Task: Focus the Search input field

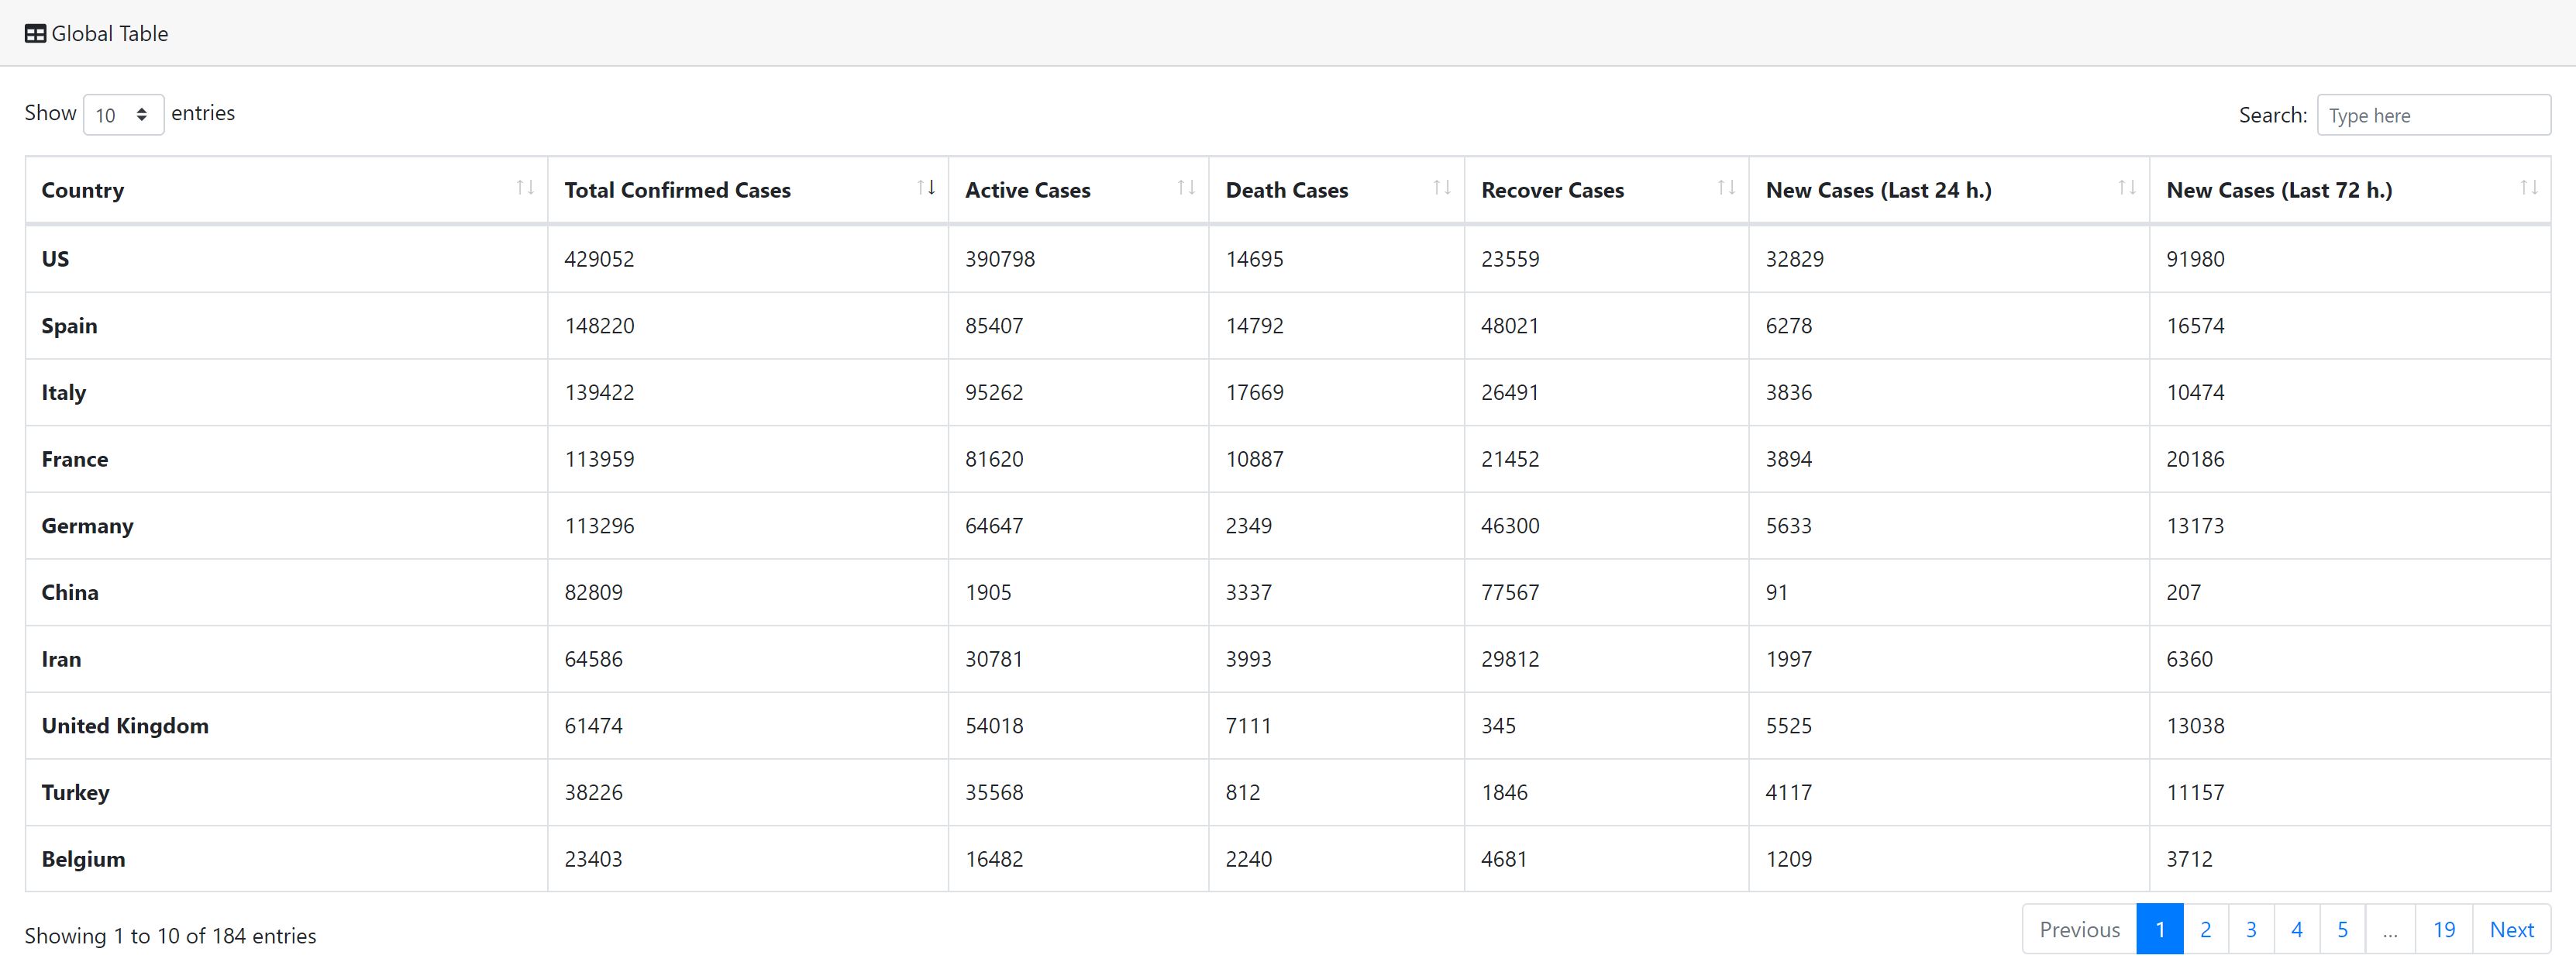Action: click(x=2432, y=115)
